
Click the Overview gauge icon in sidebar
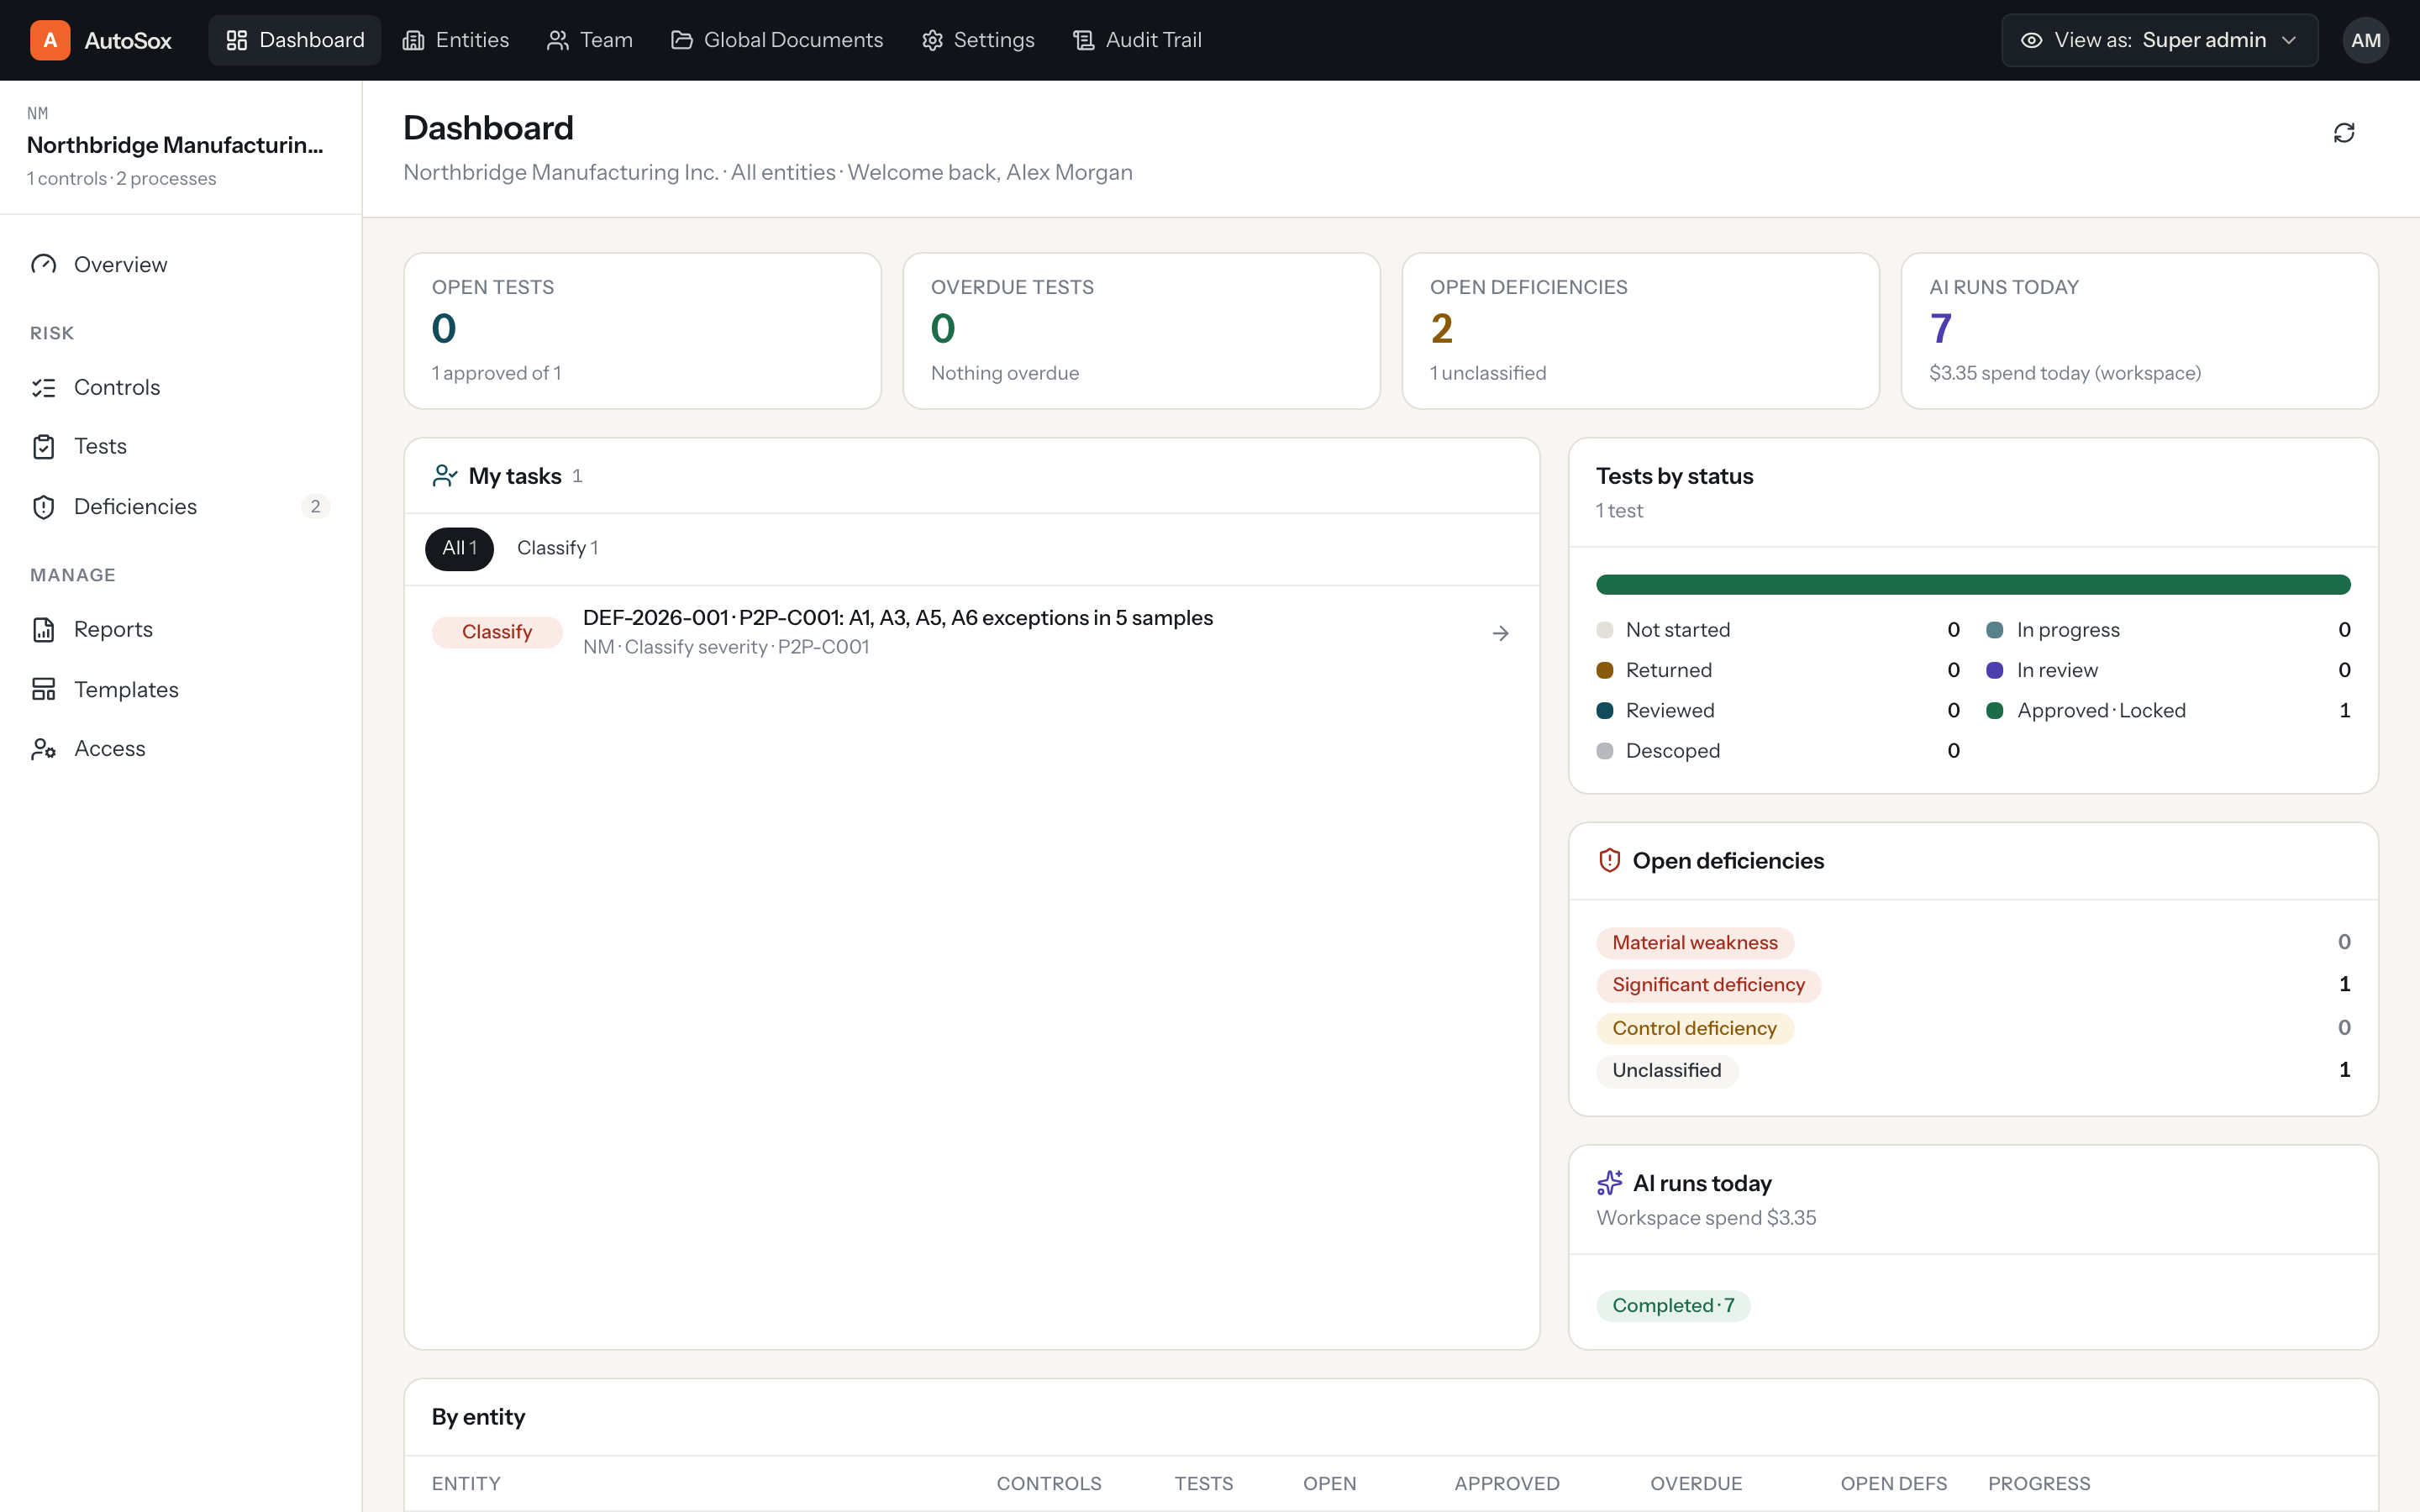point(44,264)
